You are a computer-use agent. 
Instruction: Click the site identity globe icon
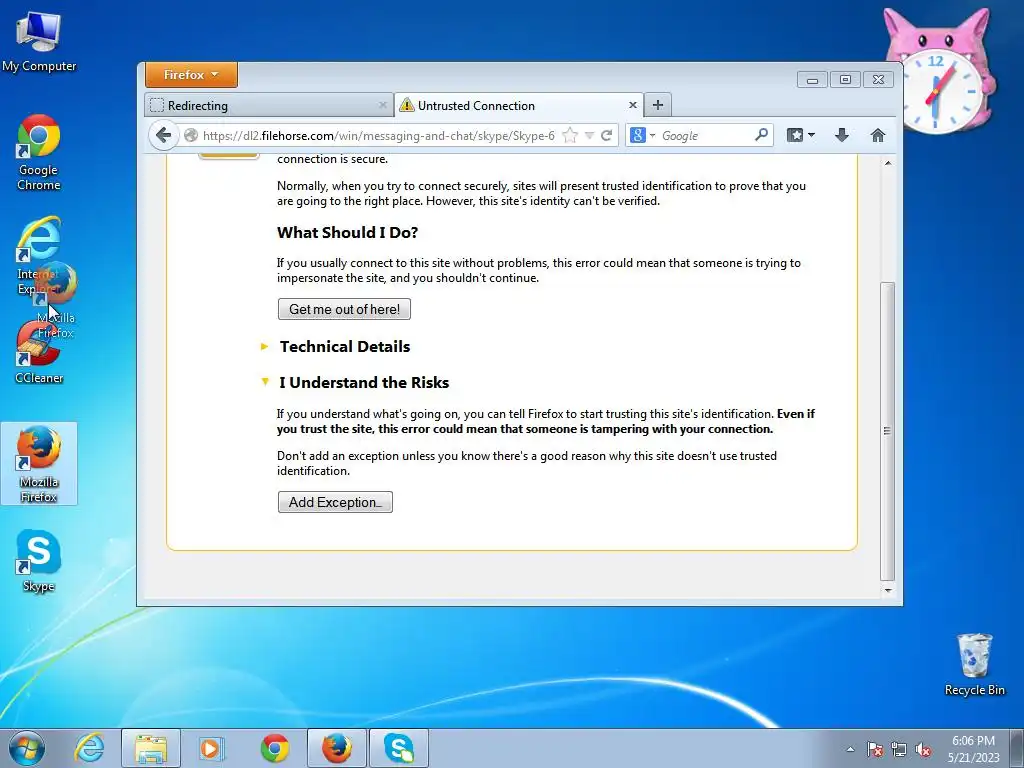tap(191, 135)
